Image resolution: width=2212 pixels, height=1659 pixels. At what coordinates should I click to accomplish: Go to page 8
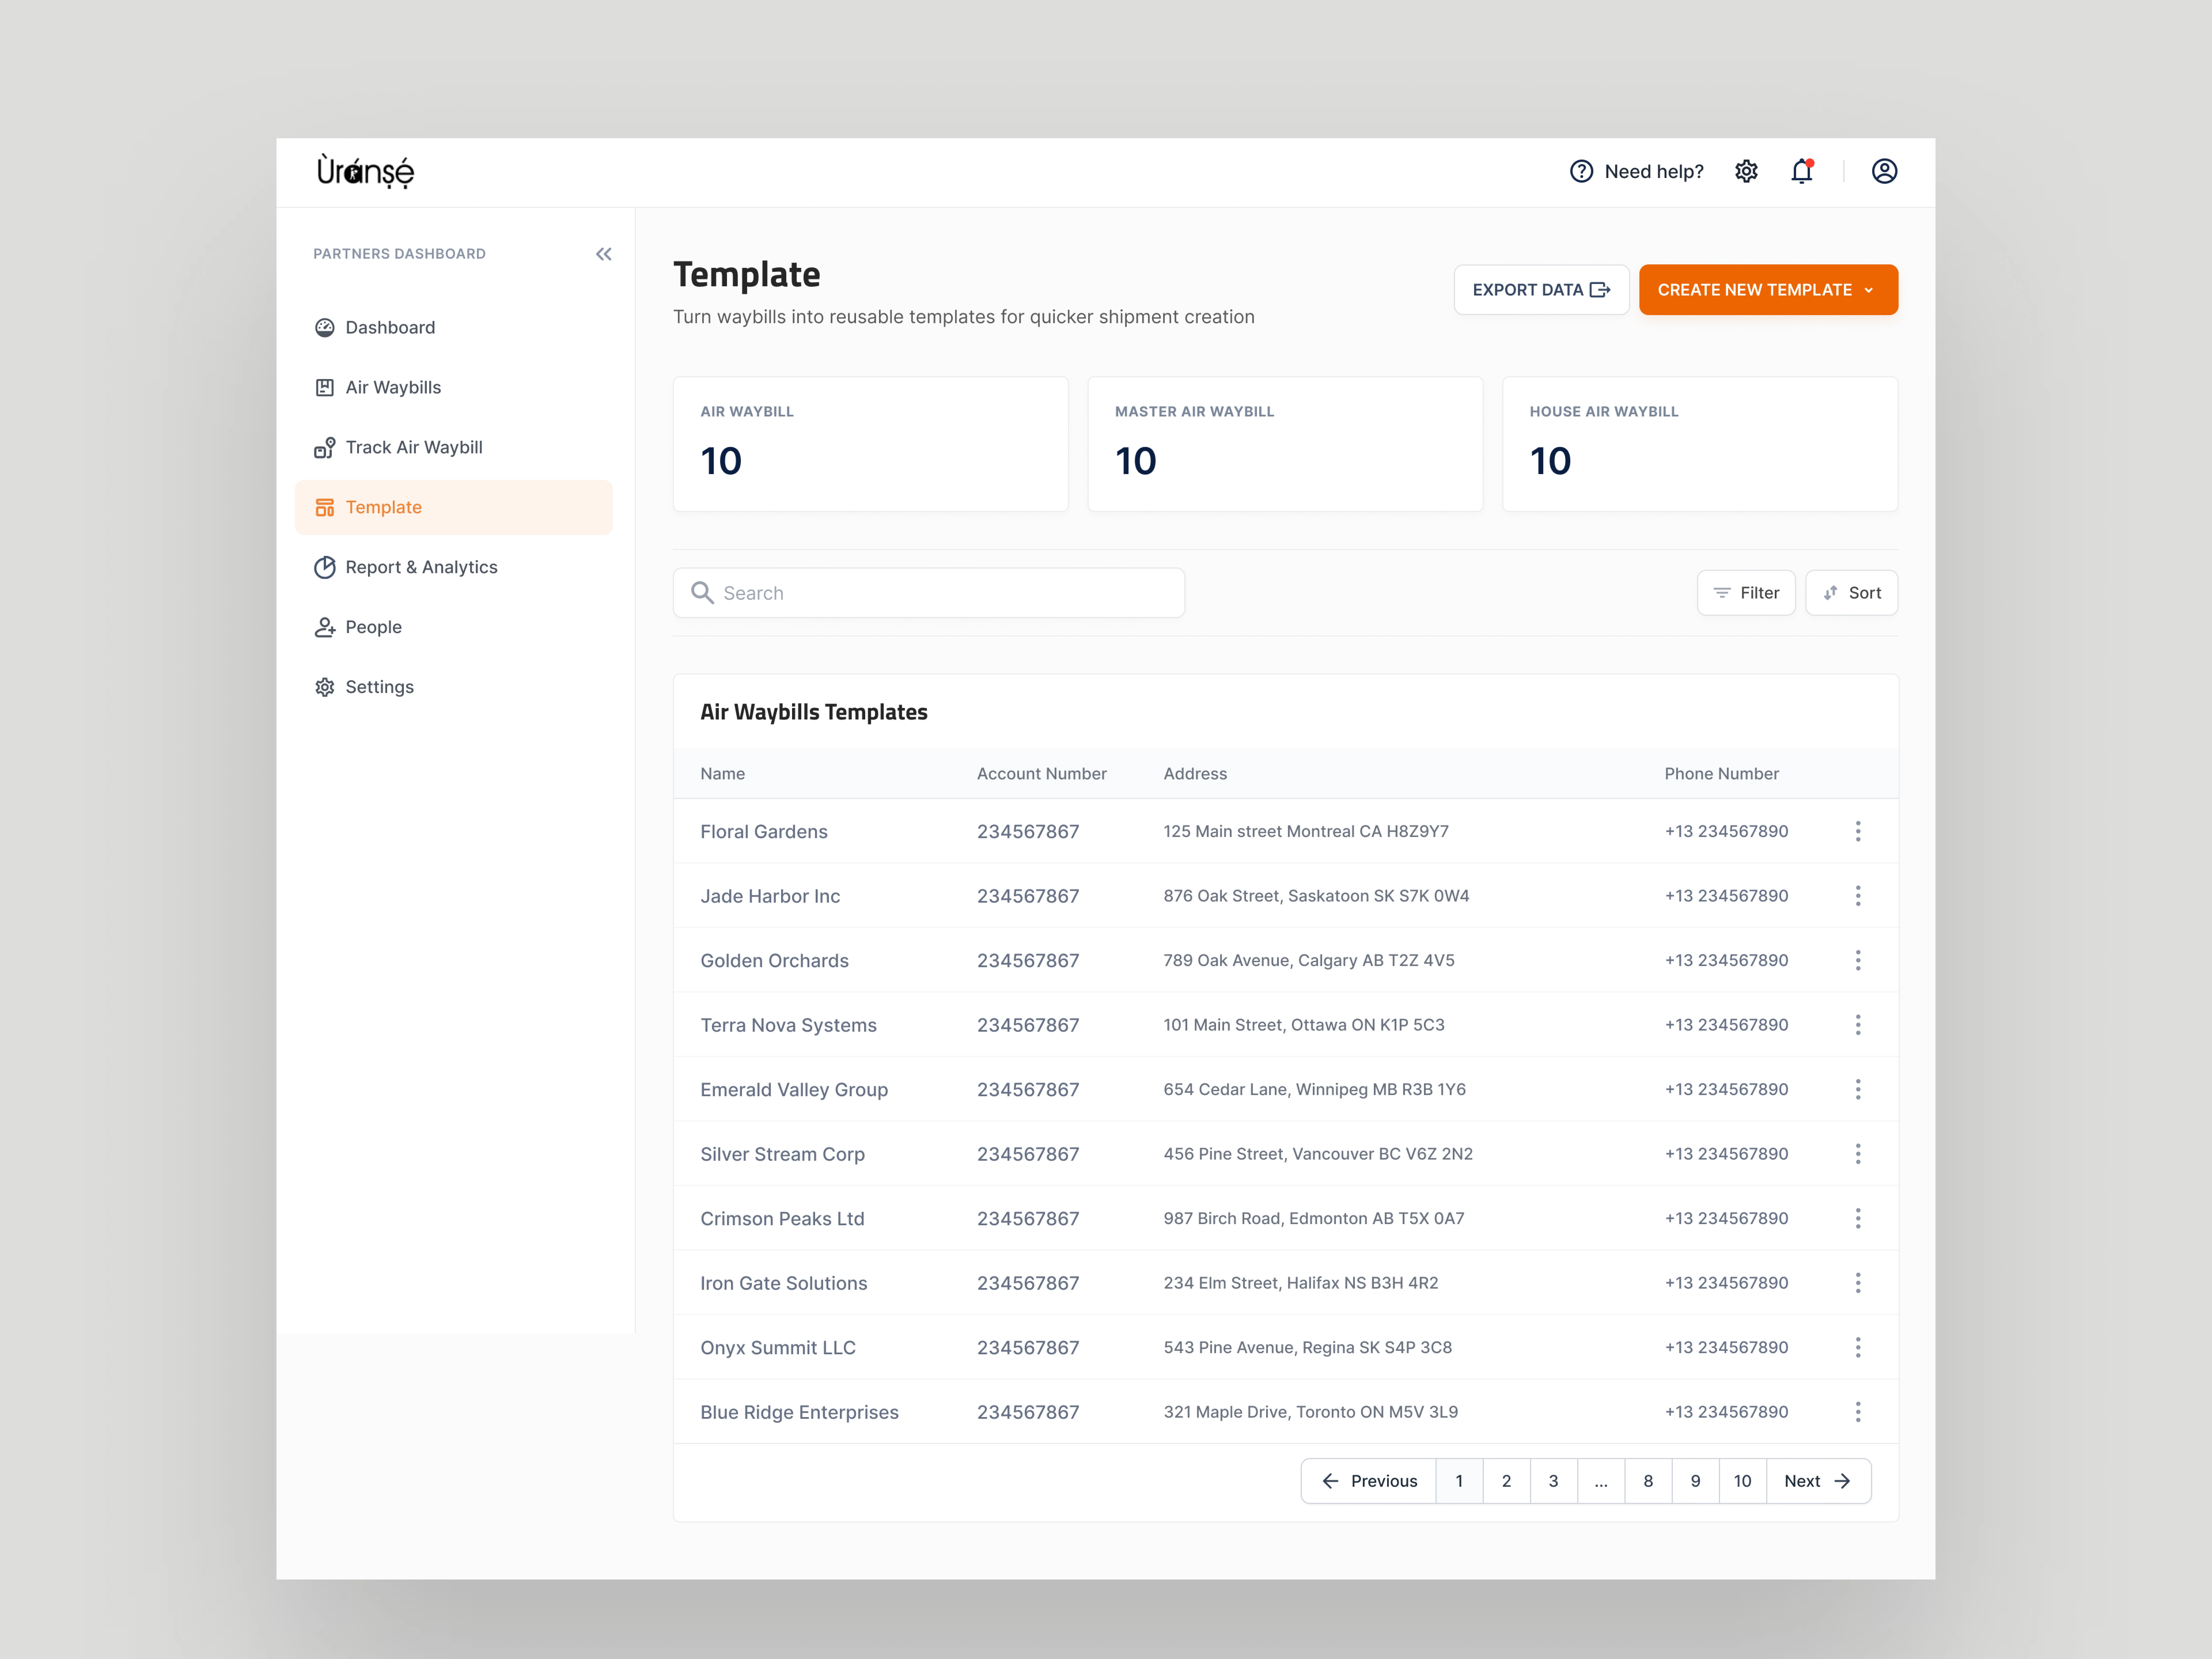(1648, 1481)
